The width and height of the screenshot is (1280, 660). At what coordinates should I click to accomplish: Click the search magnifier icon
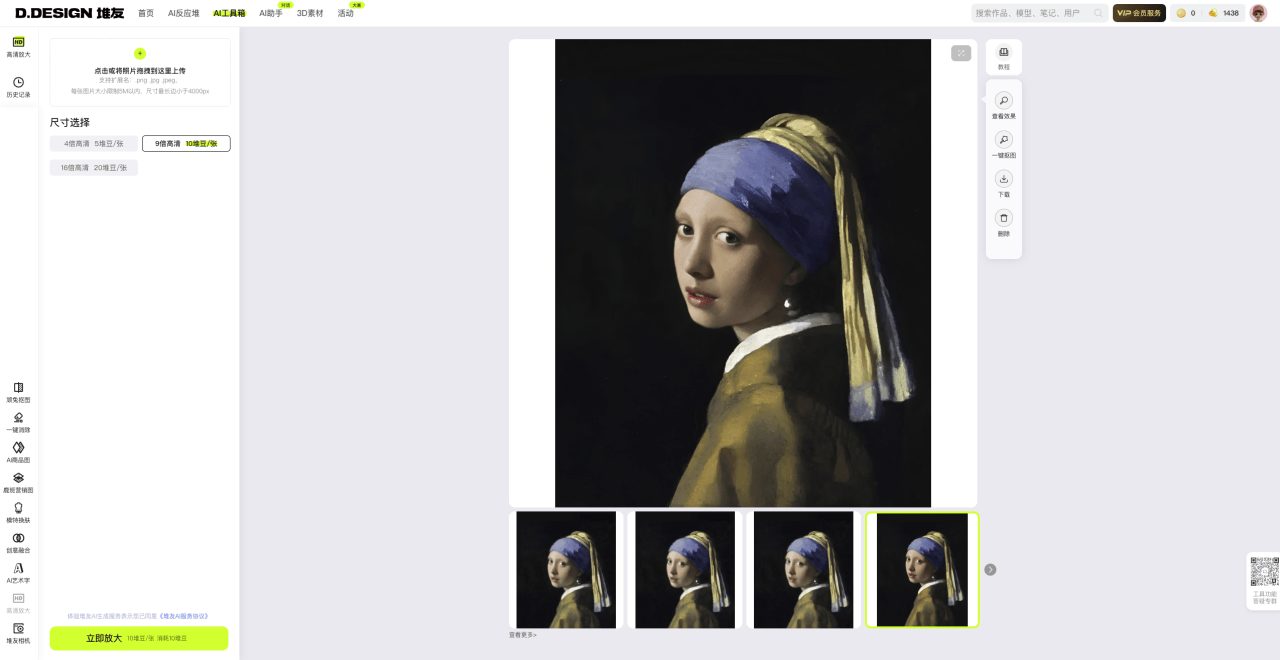point(1098,13)
